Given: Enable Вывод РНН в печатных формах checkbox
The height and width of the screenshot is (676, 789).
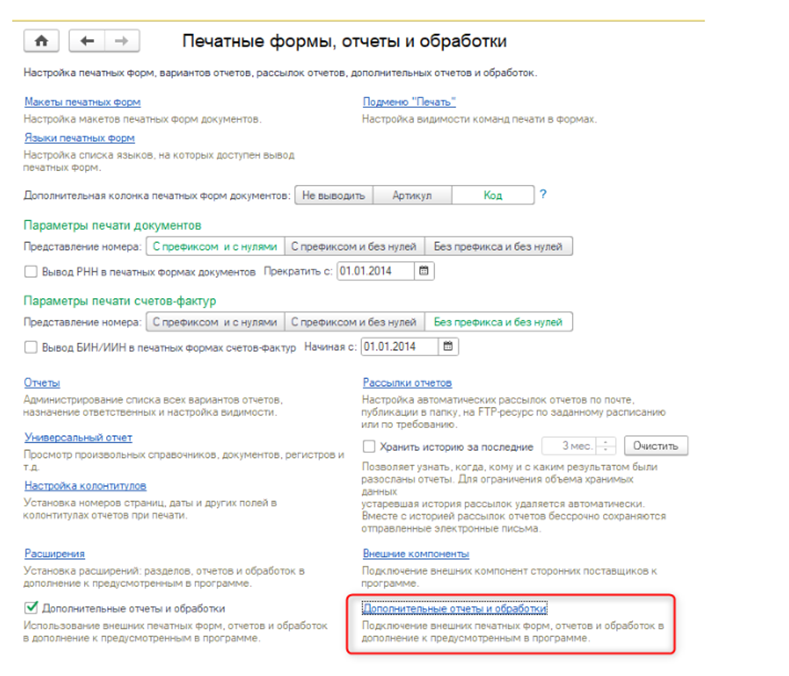Looking at the screenshot, I should [x=30, y=271].
